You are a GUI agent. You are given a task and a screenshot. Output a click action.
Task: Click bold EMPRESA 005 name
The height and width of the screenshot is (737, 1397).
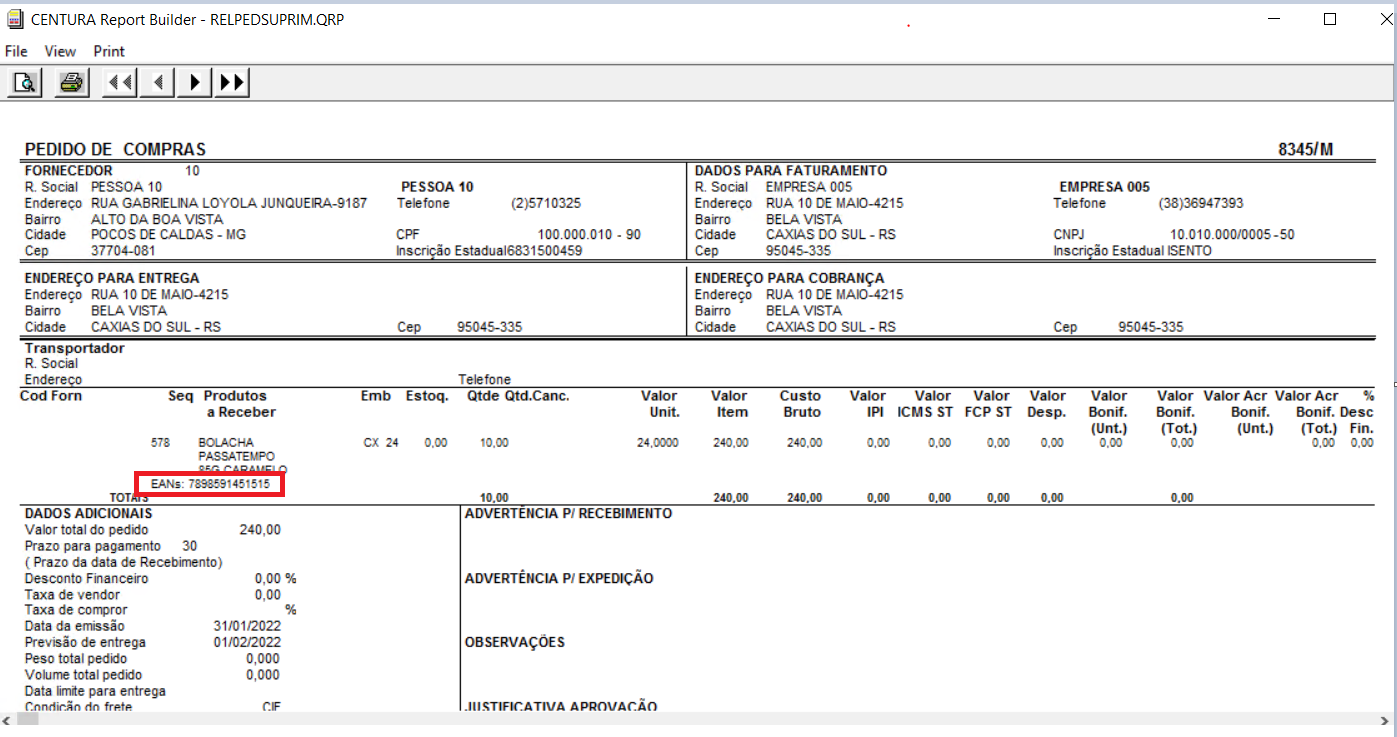pos(1104,187)
